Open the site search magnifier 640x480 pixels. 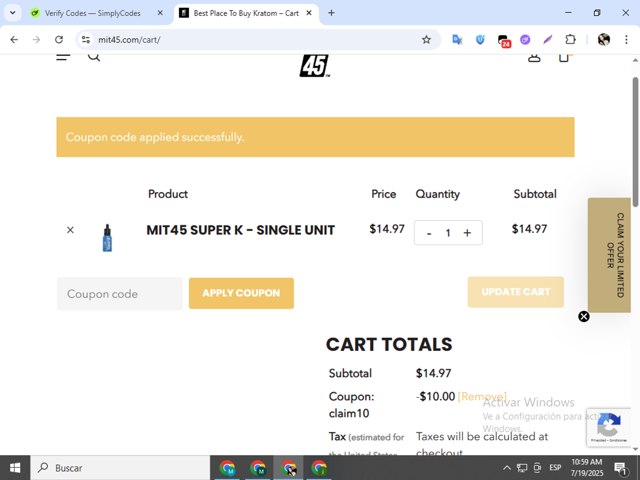94,57
